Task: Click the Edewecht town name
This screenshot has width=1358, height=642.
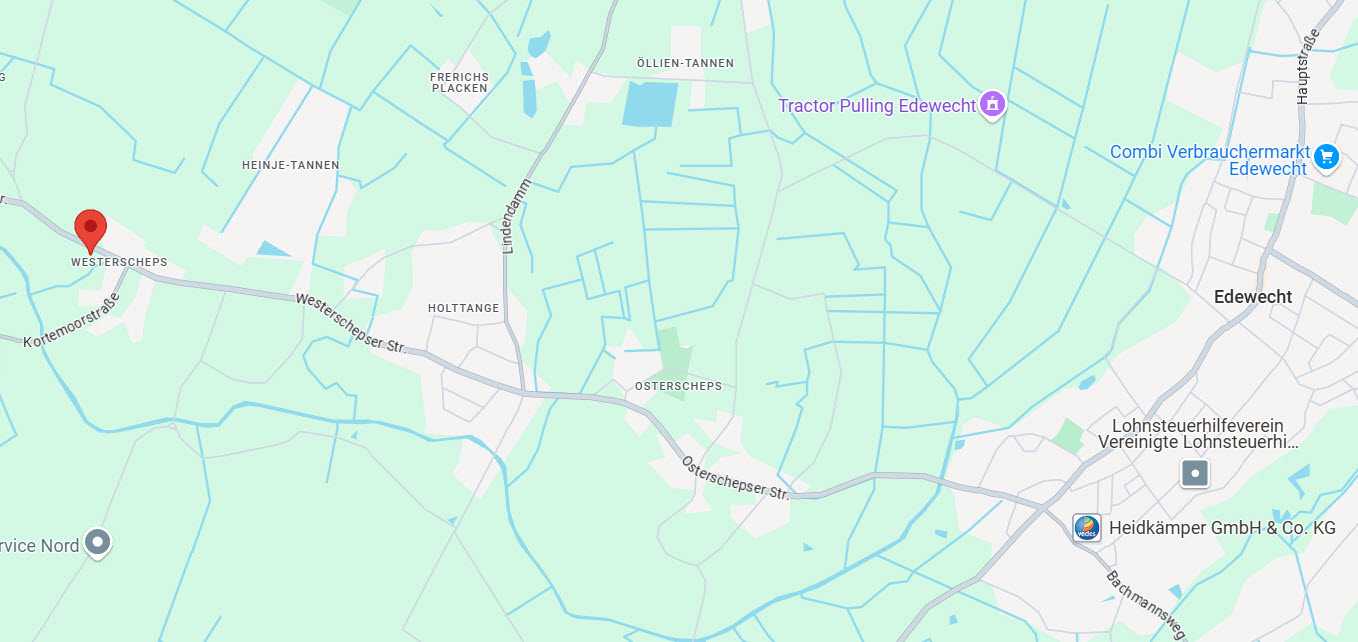Action: coord(1253,297)
